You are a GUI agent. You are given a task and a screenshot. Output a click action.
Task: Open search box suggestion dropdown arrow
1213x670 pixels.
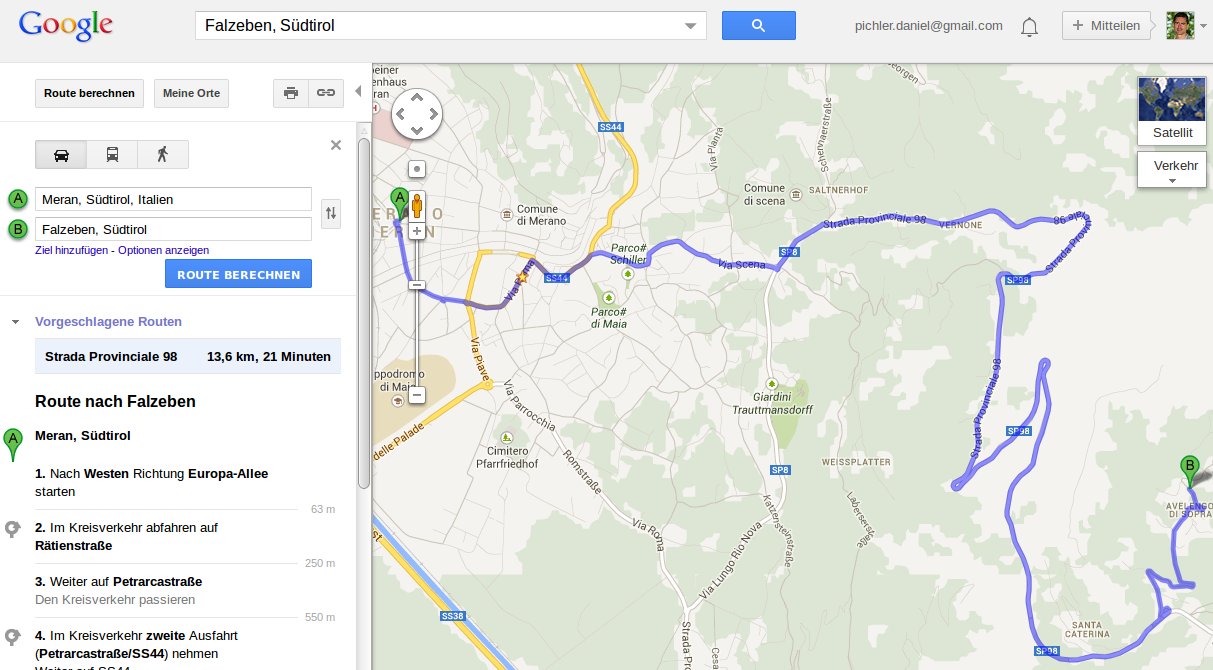click(689, 26)
